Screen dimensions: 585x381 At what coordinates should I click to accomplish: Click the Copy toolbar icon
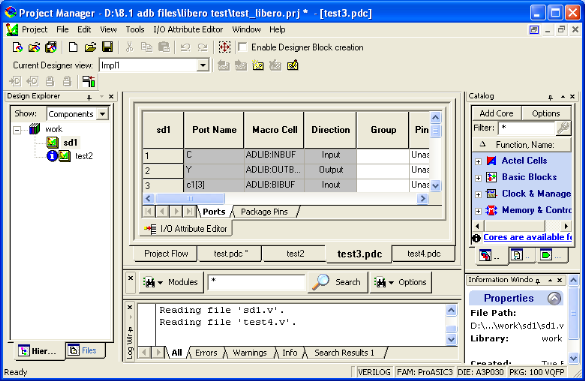[146, 47]
